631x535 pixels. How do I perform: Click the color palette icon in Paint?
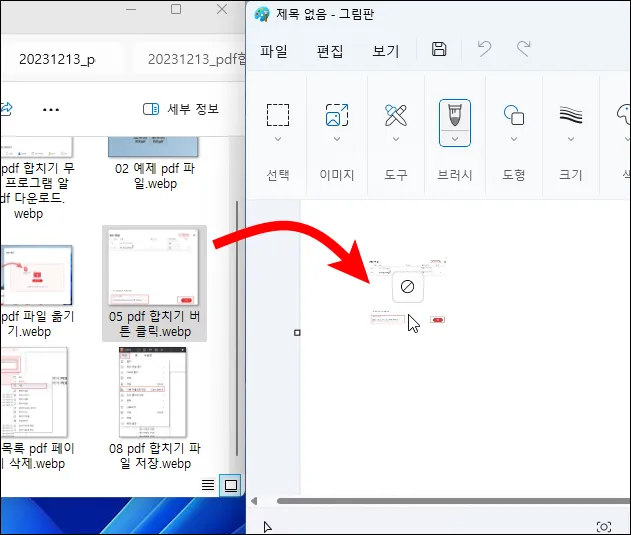pyautogui.click(x=624, y=115)
